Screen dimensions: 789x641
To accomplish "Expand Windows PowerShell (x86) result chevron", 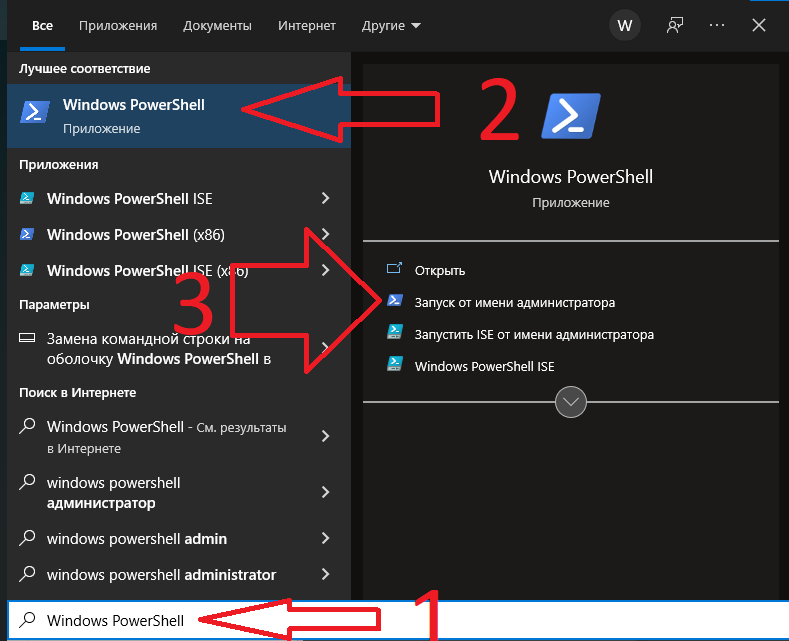I will pos(326,234).
